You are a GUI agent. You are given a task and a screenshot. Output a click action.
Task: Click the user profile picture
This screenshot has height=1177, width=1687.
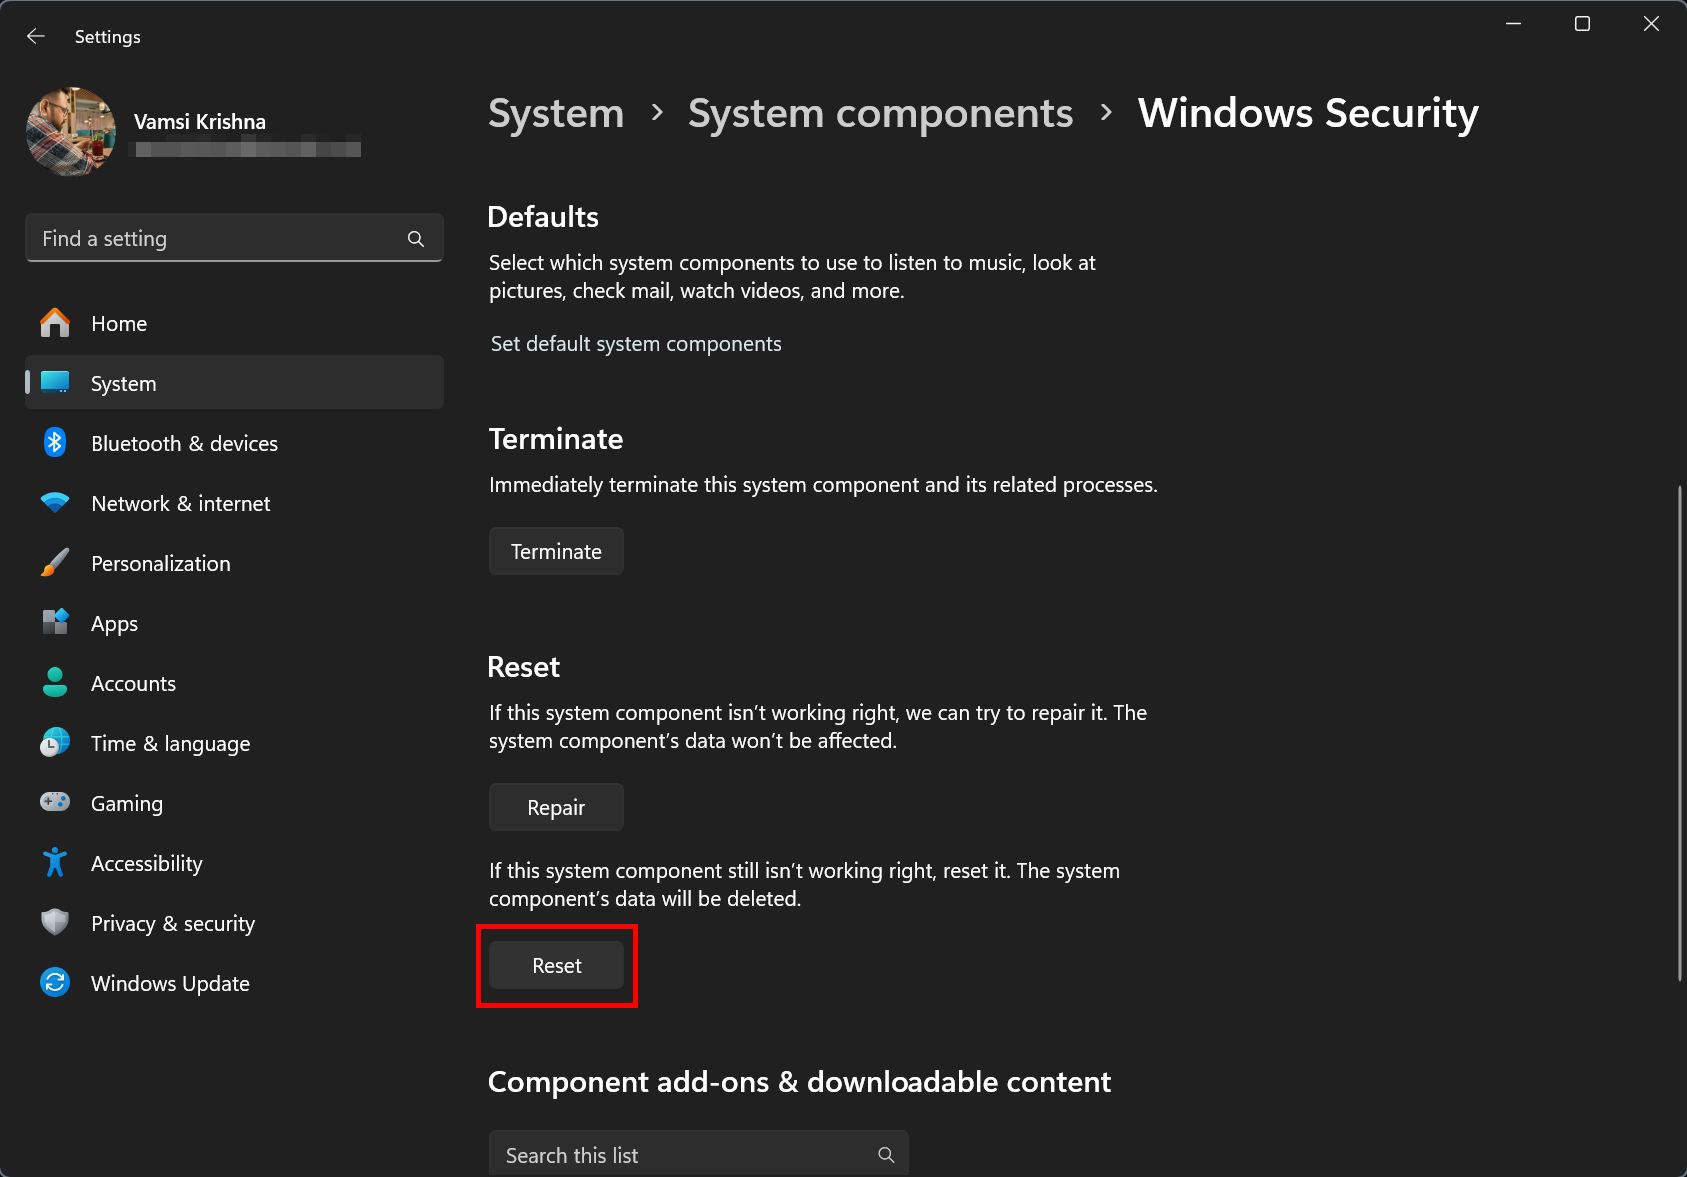point(71,132)
